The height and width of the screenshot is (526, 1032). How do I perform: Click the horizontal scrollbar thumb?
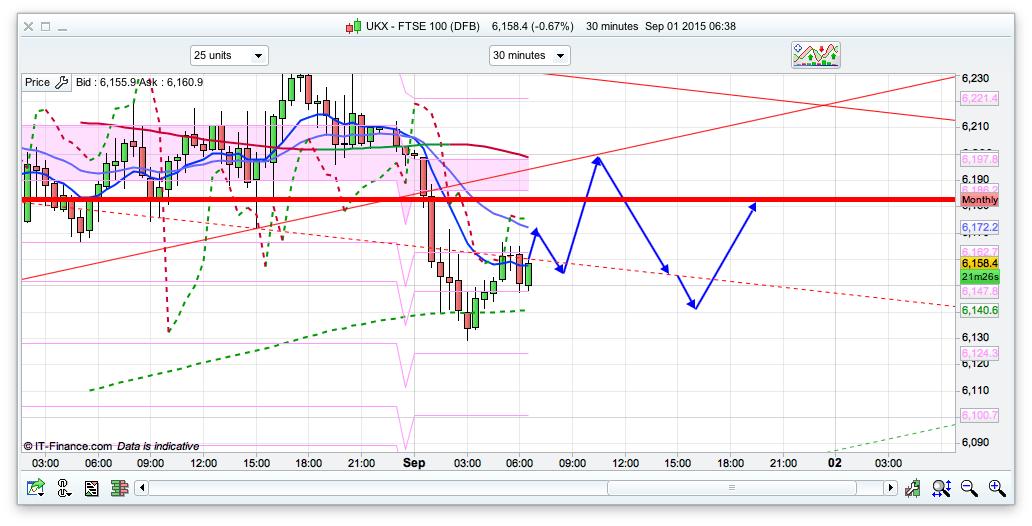pos(732,488)
